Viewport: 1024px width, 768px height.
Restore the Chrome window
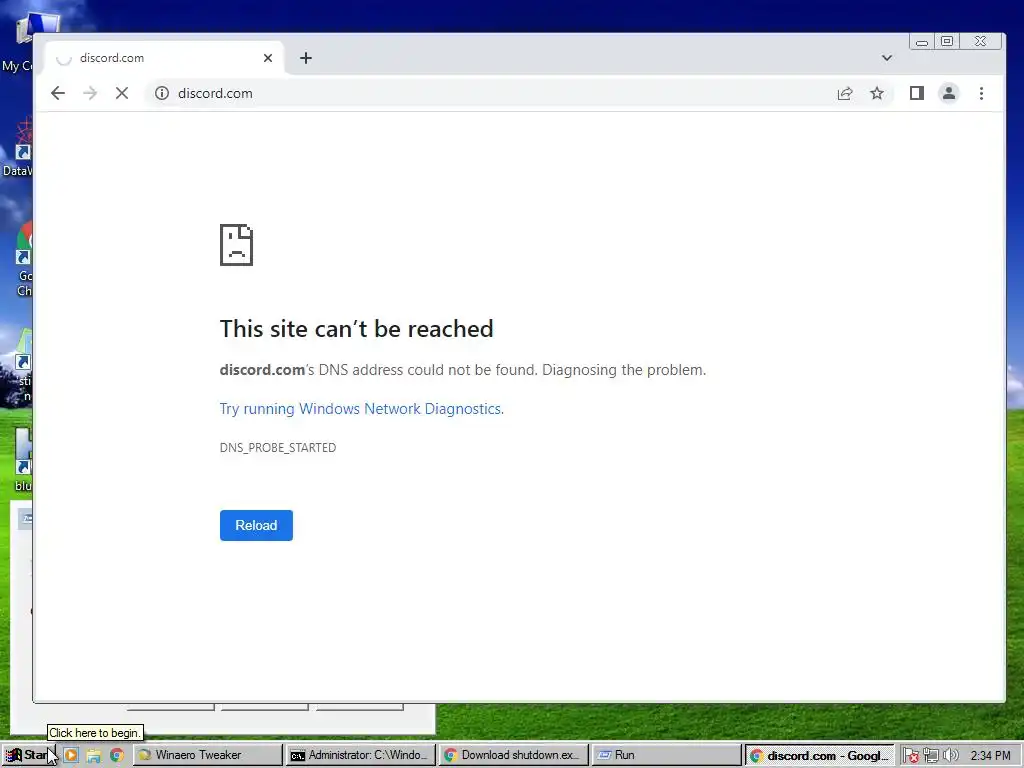point(947,42)
